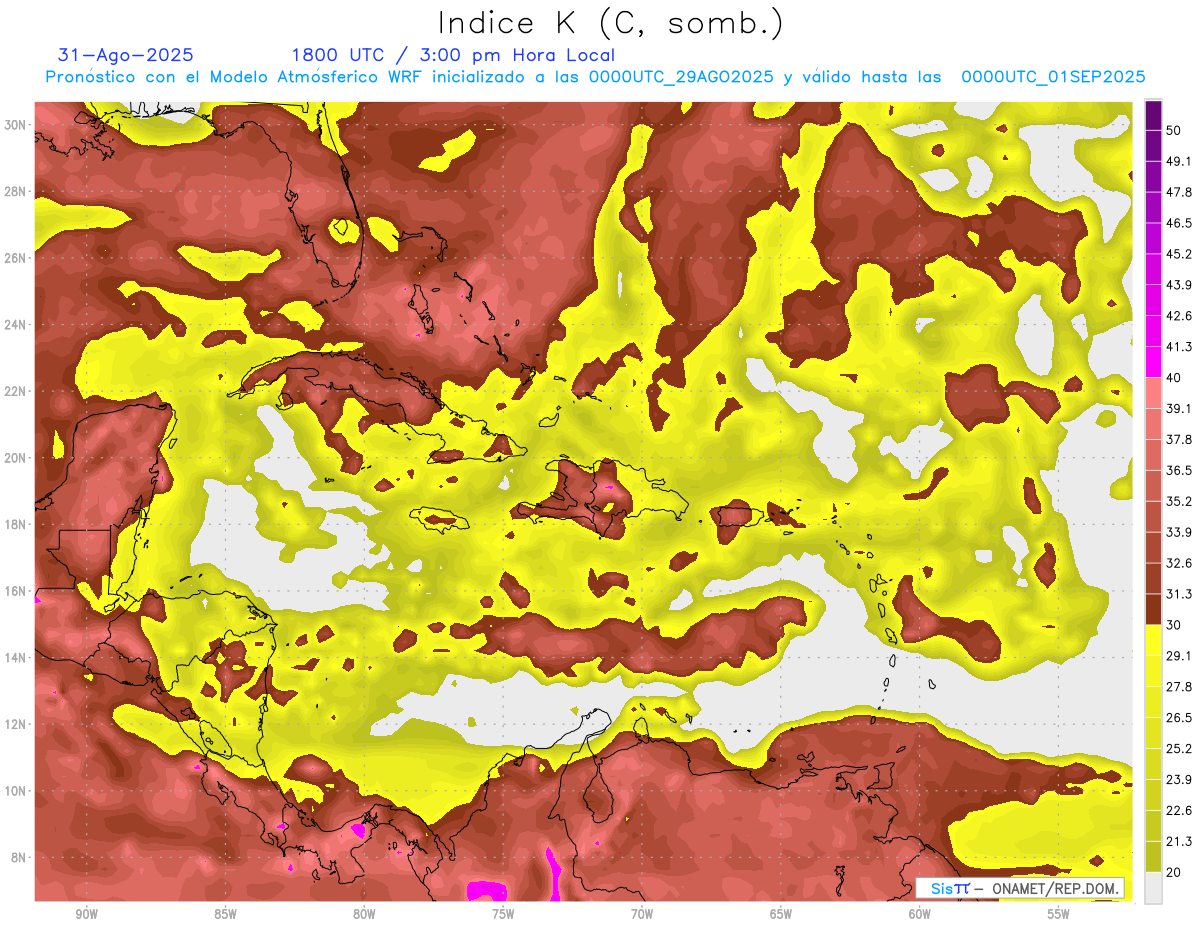Click colorbar value "21.3"

(1179, 842)
